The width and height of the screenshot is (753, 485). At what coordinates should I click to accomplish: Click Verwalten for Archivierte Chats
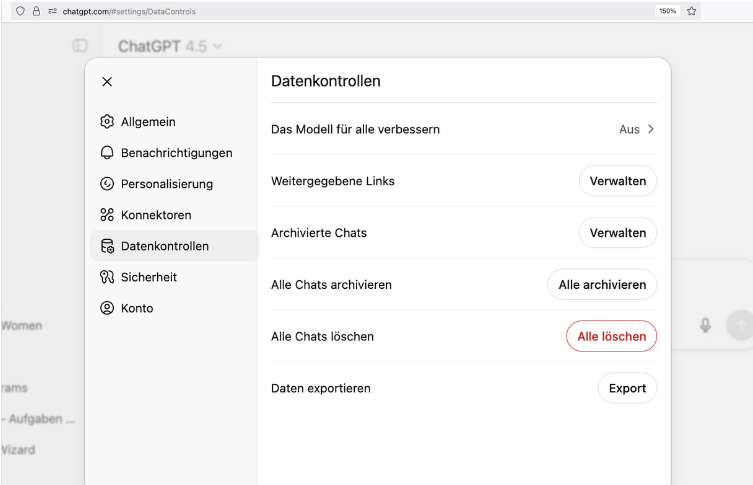(618, 233)
